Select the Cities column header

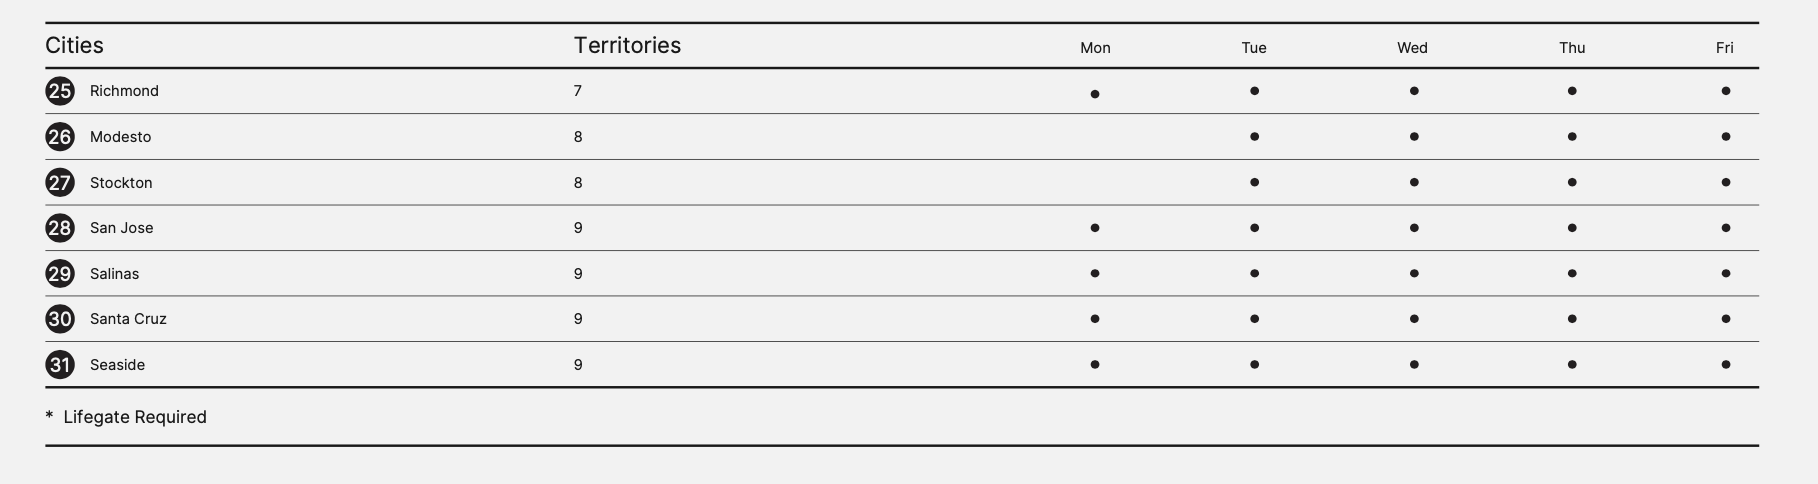(74, 46)
